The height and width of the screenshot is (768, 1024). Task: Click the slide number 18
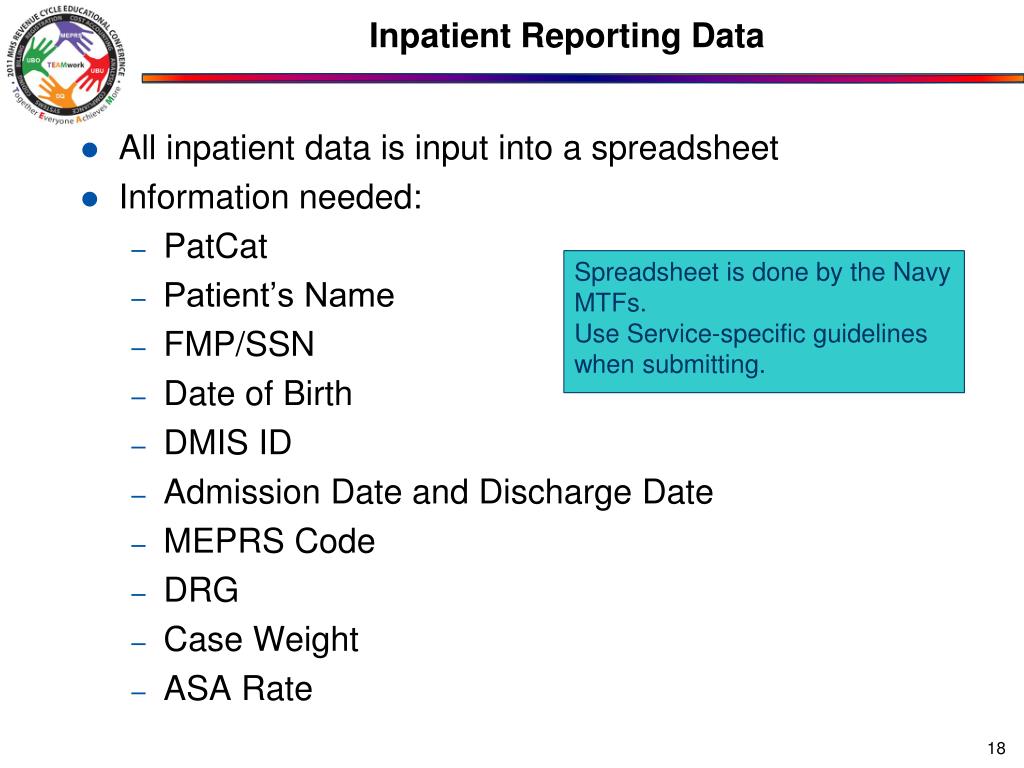click(x=996, y=748)
